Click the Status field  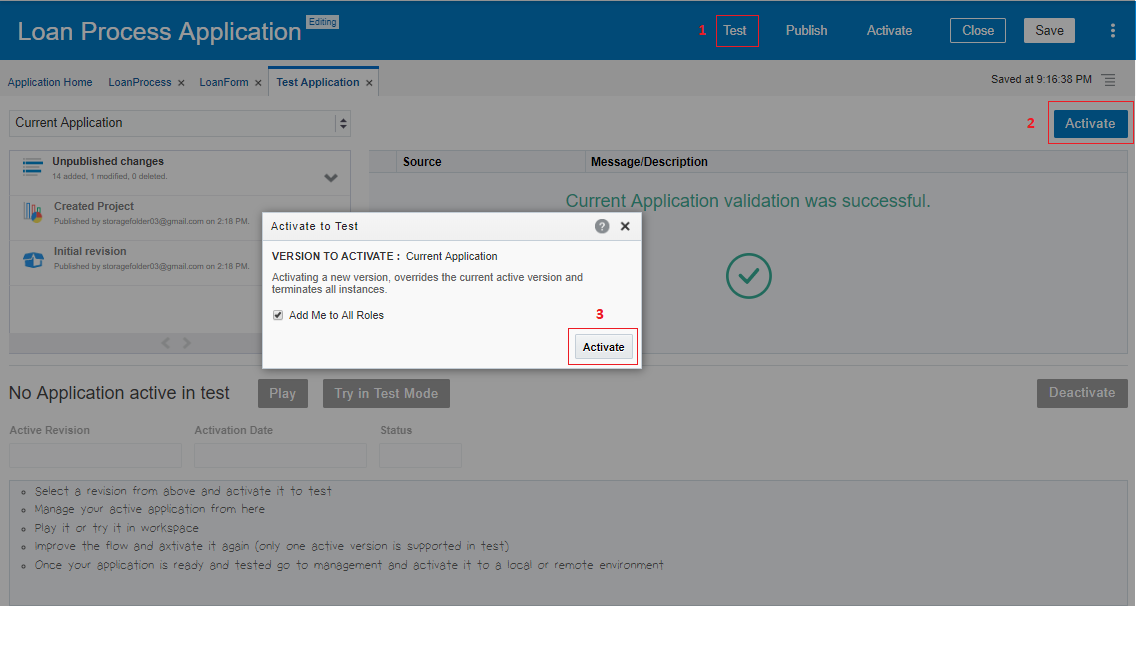pyautogui.click(x=420, y=455)
